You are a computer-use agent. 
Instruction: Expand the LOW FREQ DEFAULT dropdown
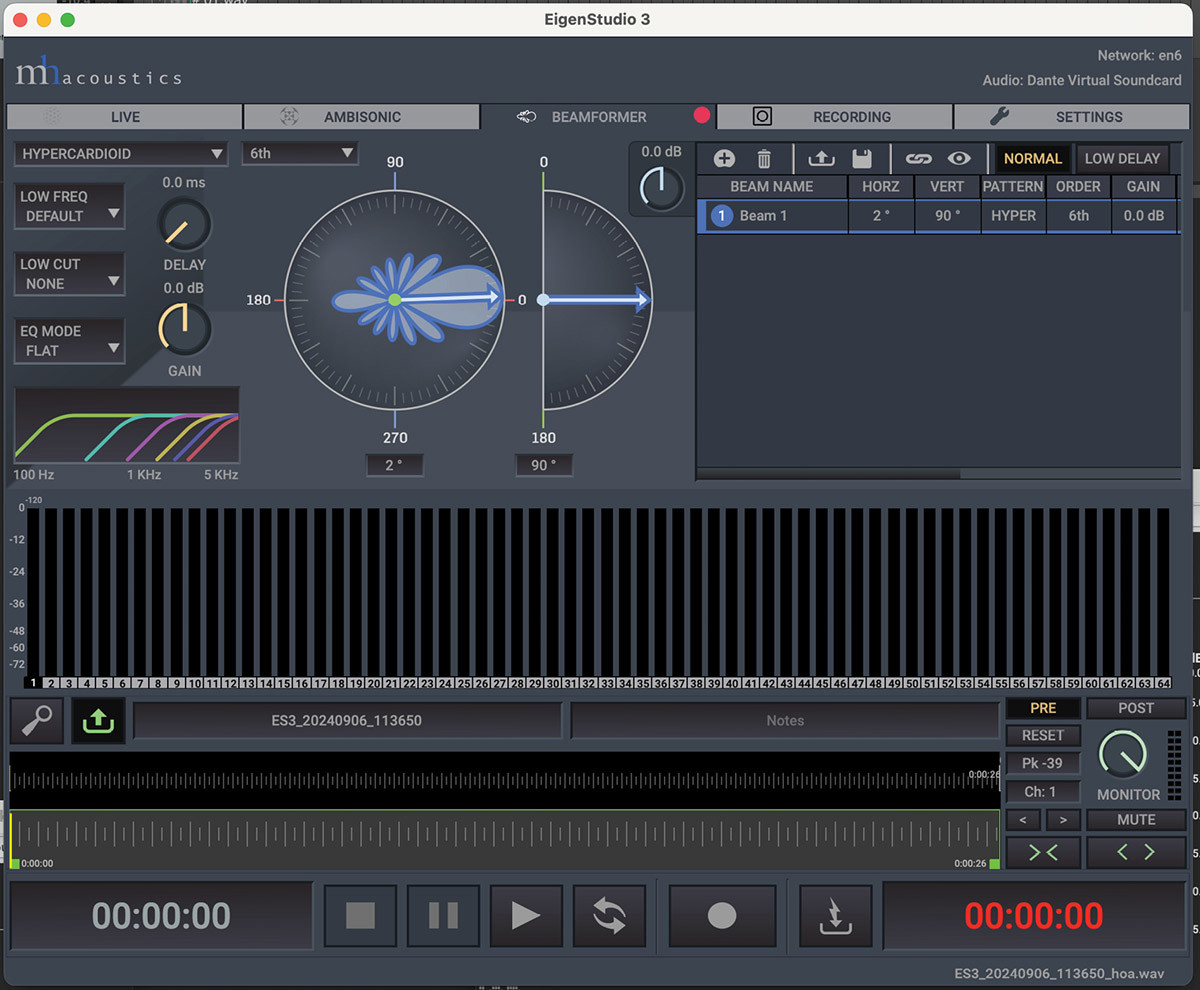pos(70,206)
